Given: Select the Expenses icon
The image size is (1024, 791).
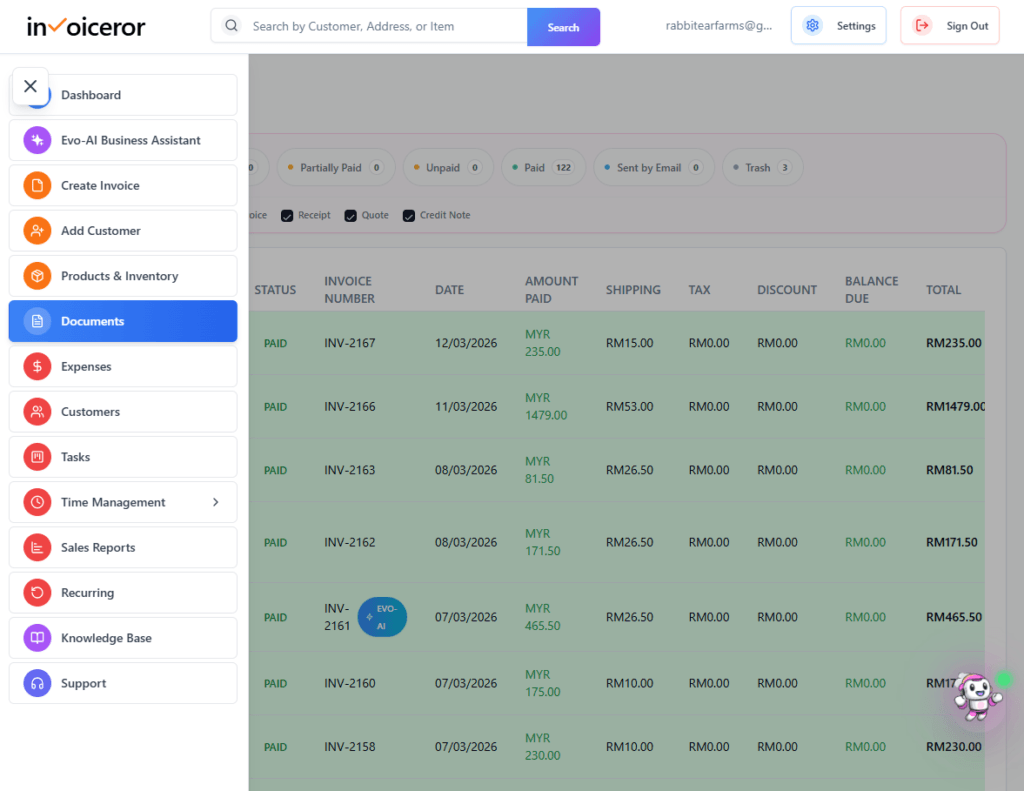Looking at the screenshot, I should 36,366.
